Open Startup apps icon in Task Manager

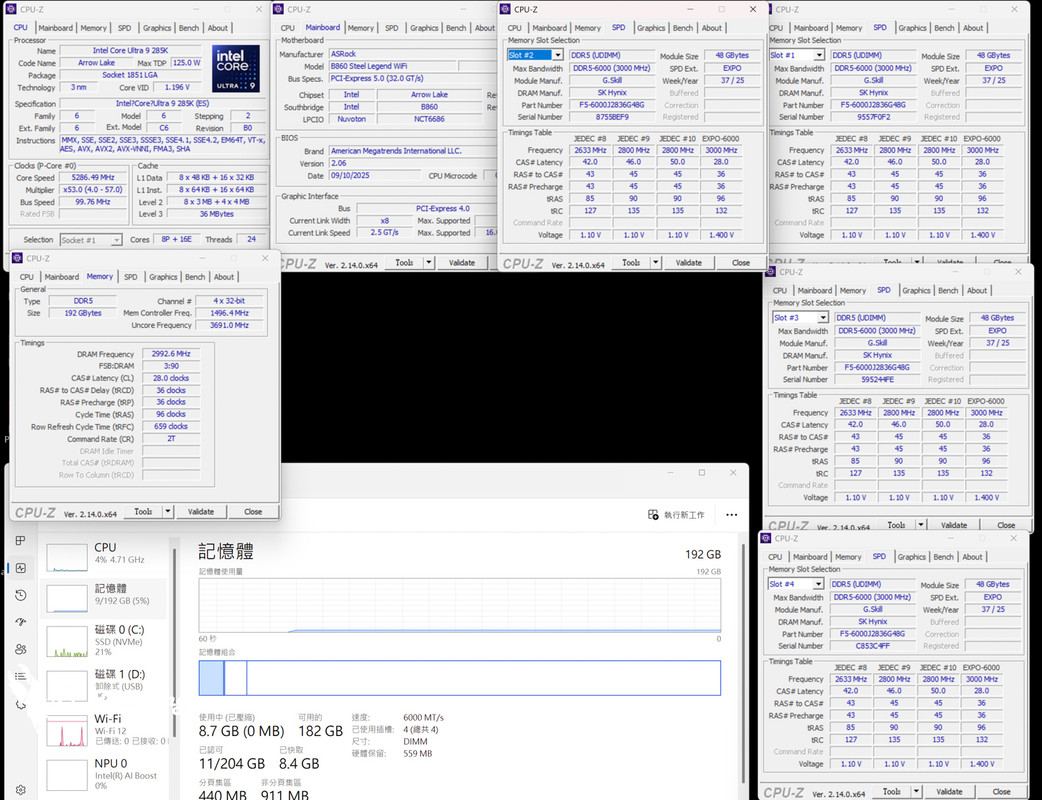(21, 622)
